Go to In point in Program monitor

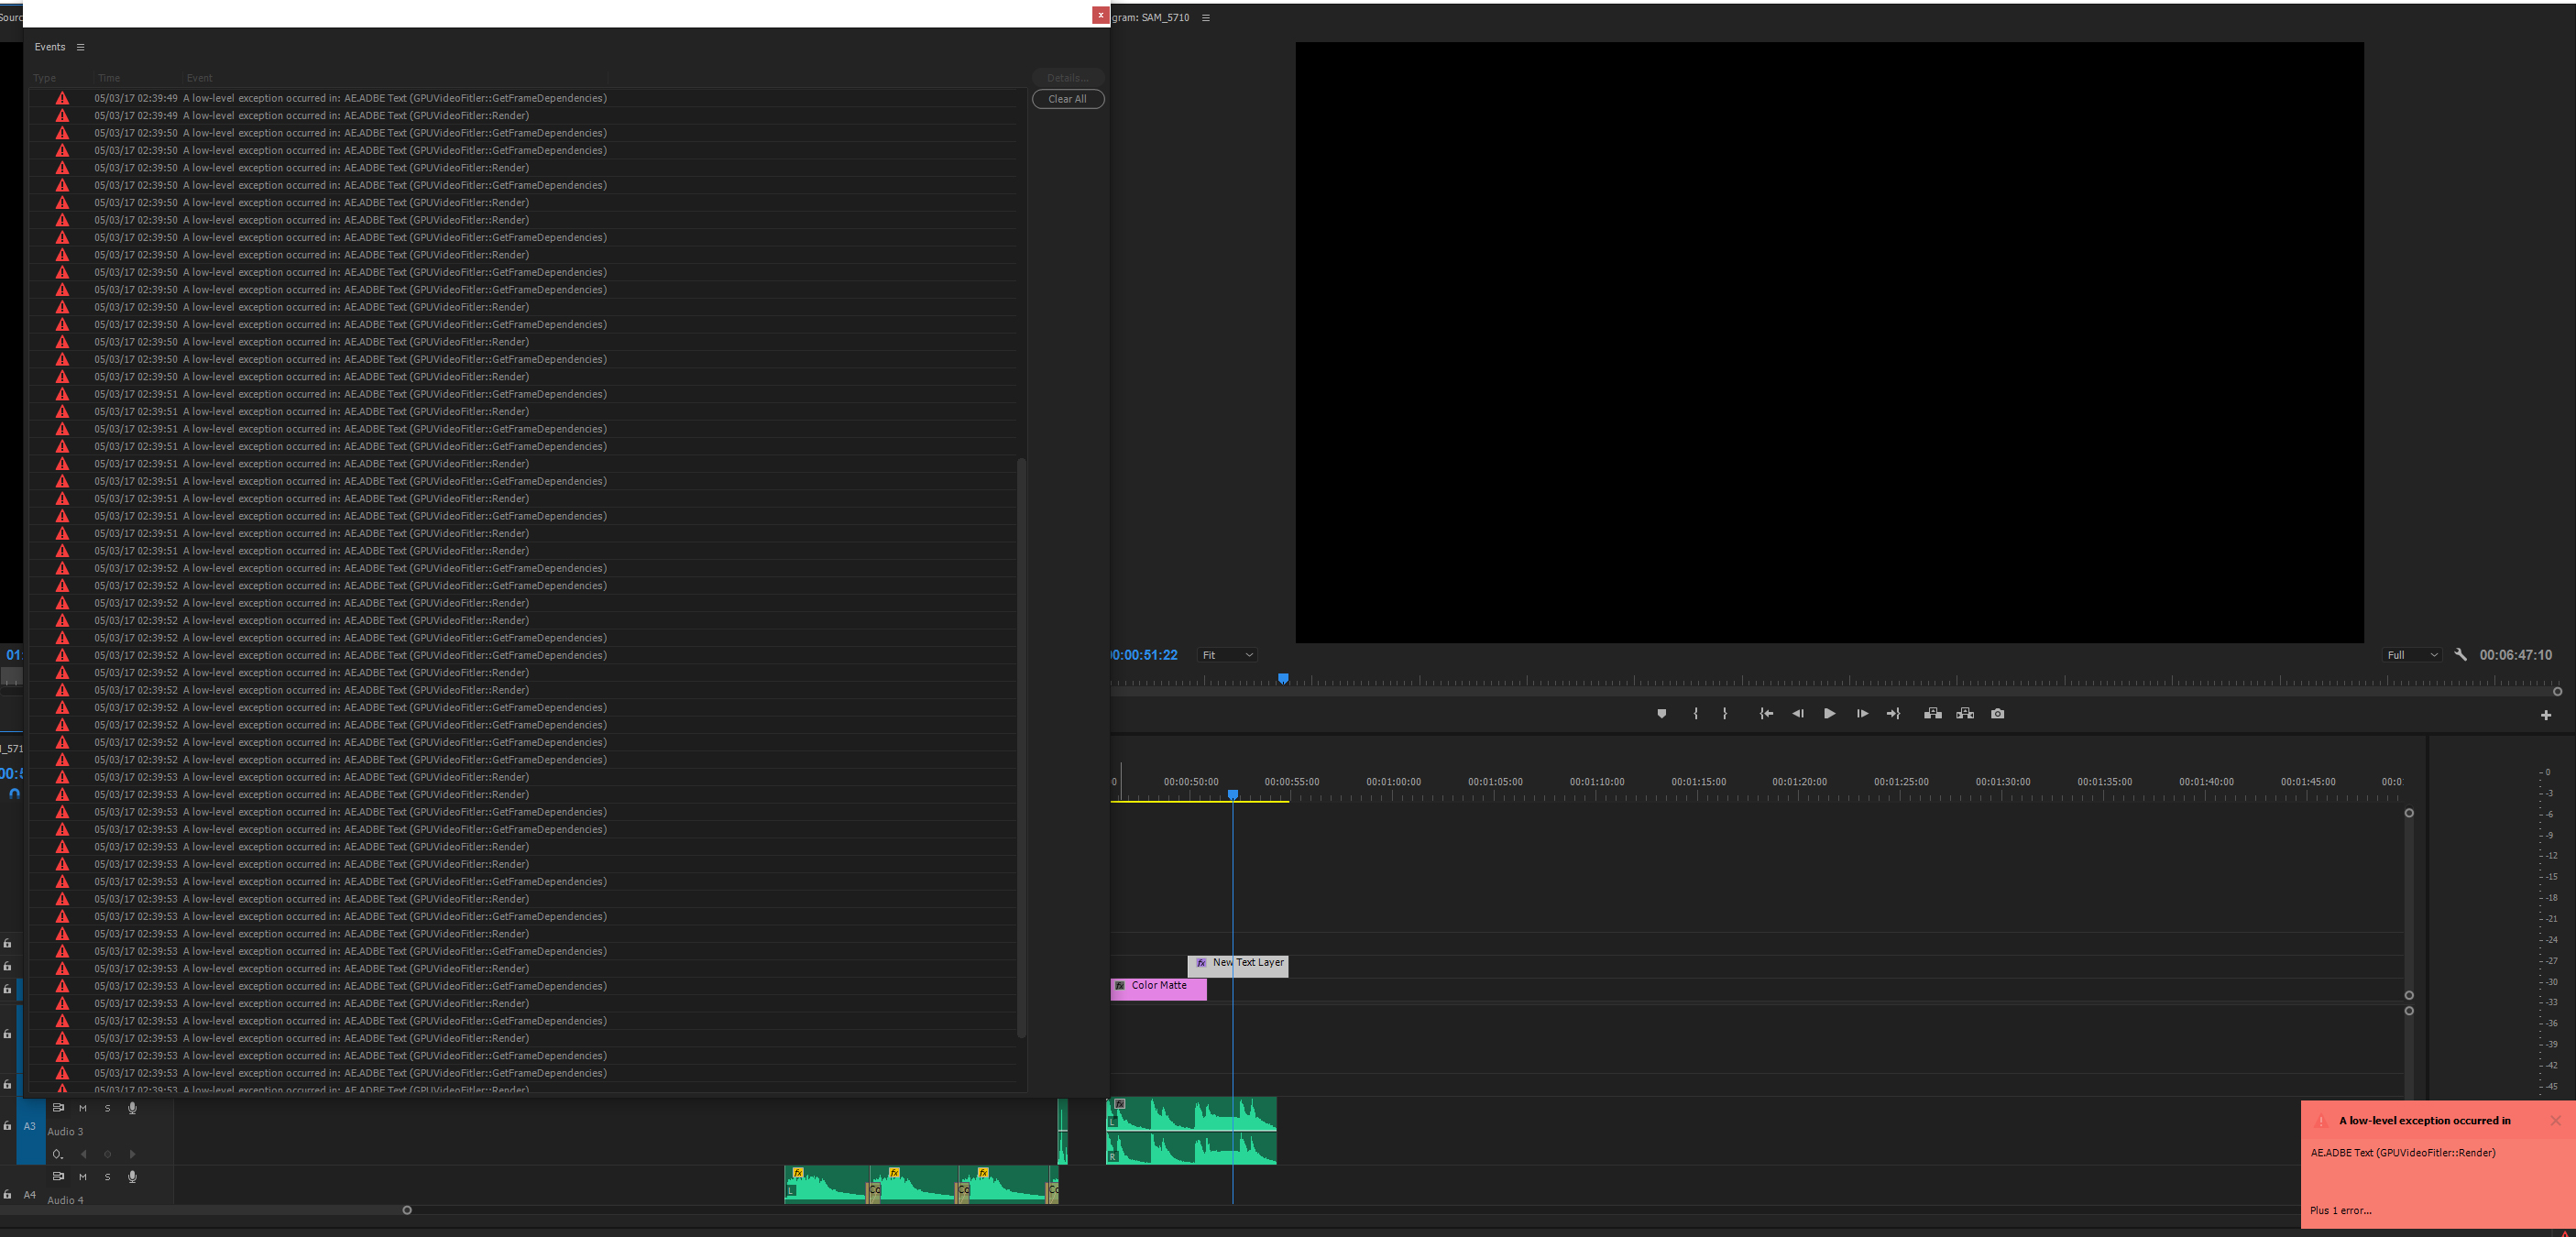pos(1767,714)
